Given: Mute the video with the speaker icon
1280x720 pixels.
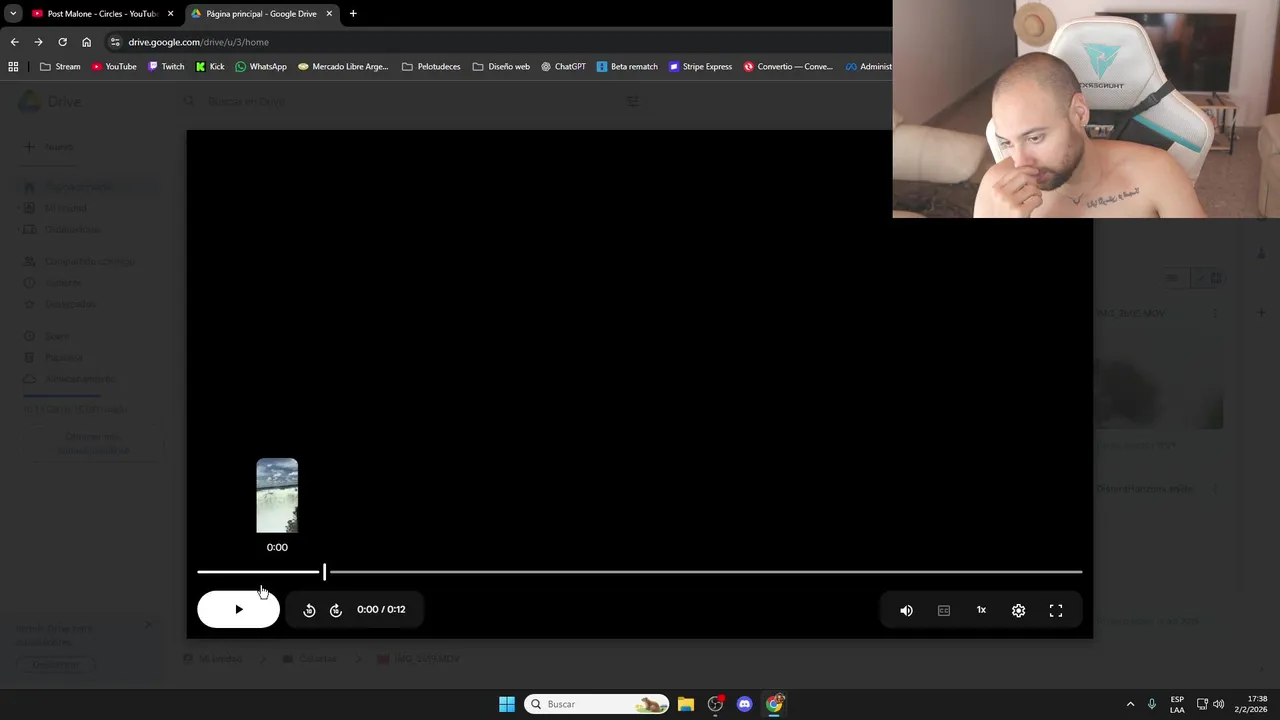Looking at the screenshot, I should tap(906, 610).
